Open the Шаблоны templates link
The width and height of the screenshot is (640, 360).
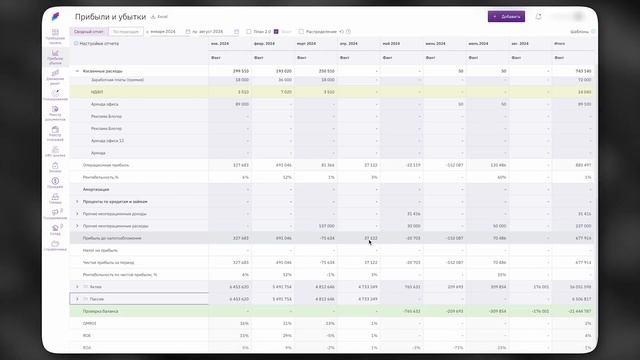pos(580,31)
